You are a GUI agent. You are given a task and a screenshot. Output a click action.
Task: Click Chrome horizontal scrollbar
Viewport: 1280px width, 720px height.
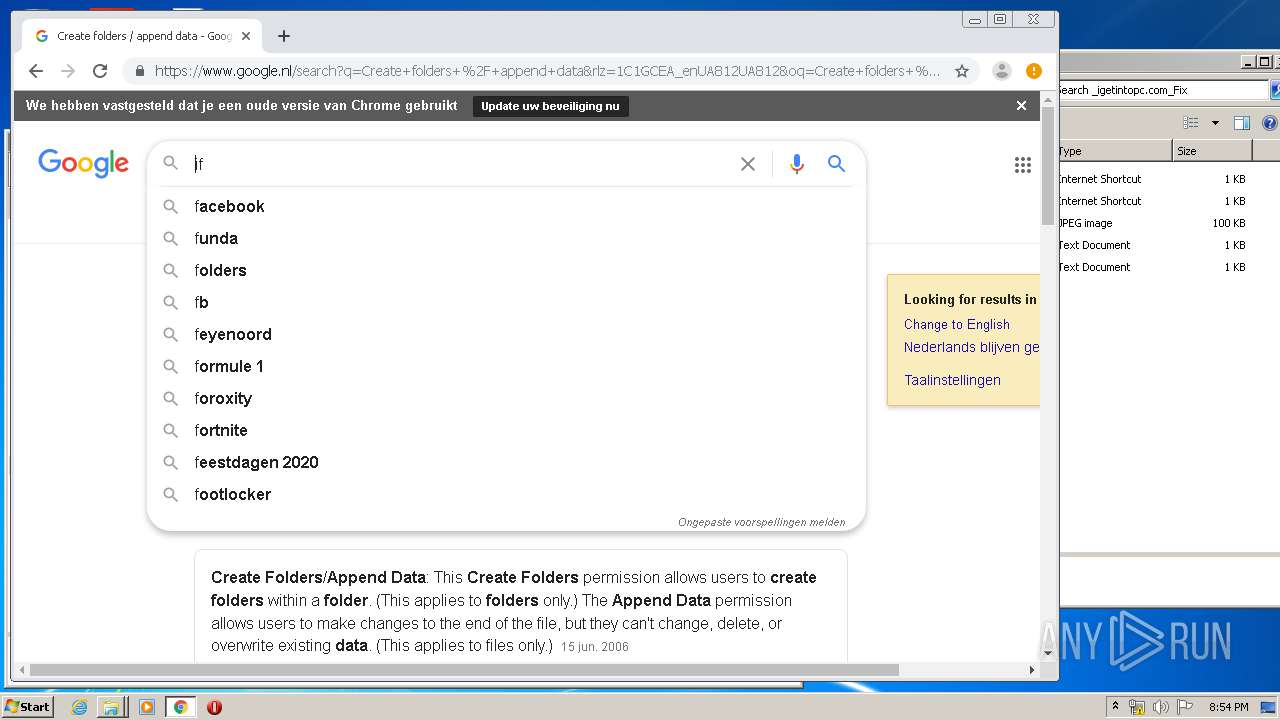point(465,670)
